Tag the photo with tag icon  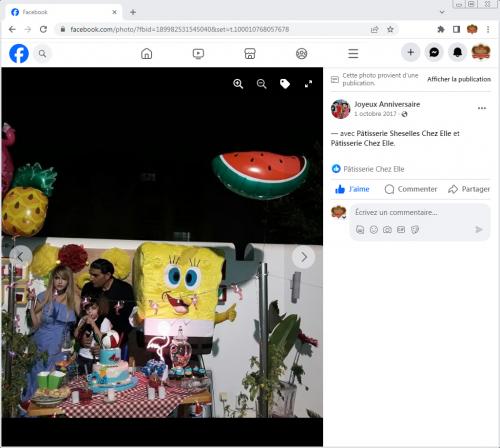pyautogui.click(x=285, y=84)
